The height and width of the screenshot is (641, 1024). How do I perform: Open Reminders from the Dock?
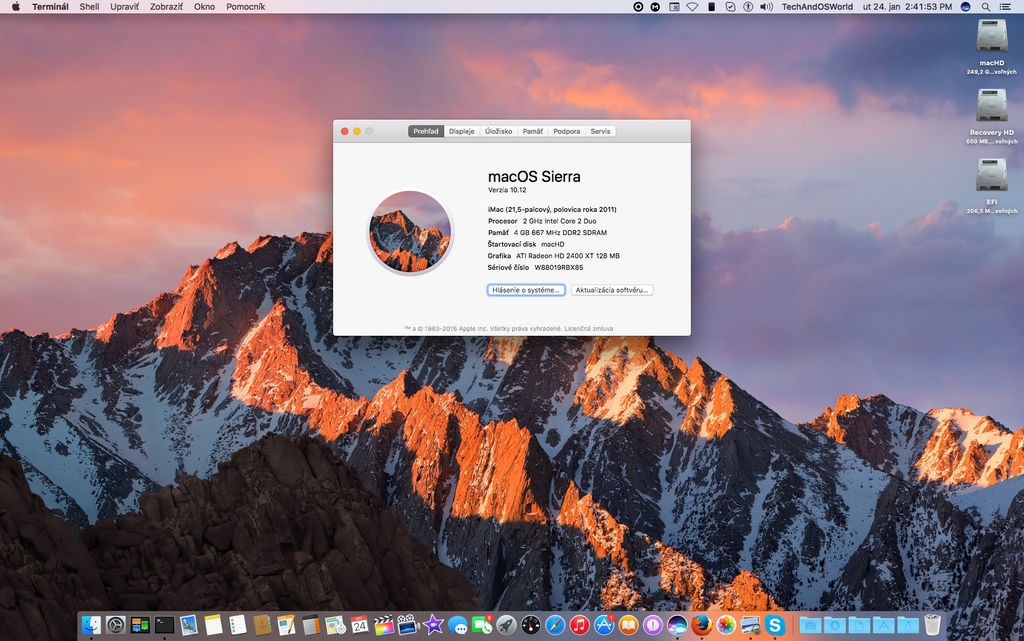[x=238, y=625]
